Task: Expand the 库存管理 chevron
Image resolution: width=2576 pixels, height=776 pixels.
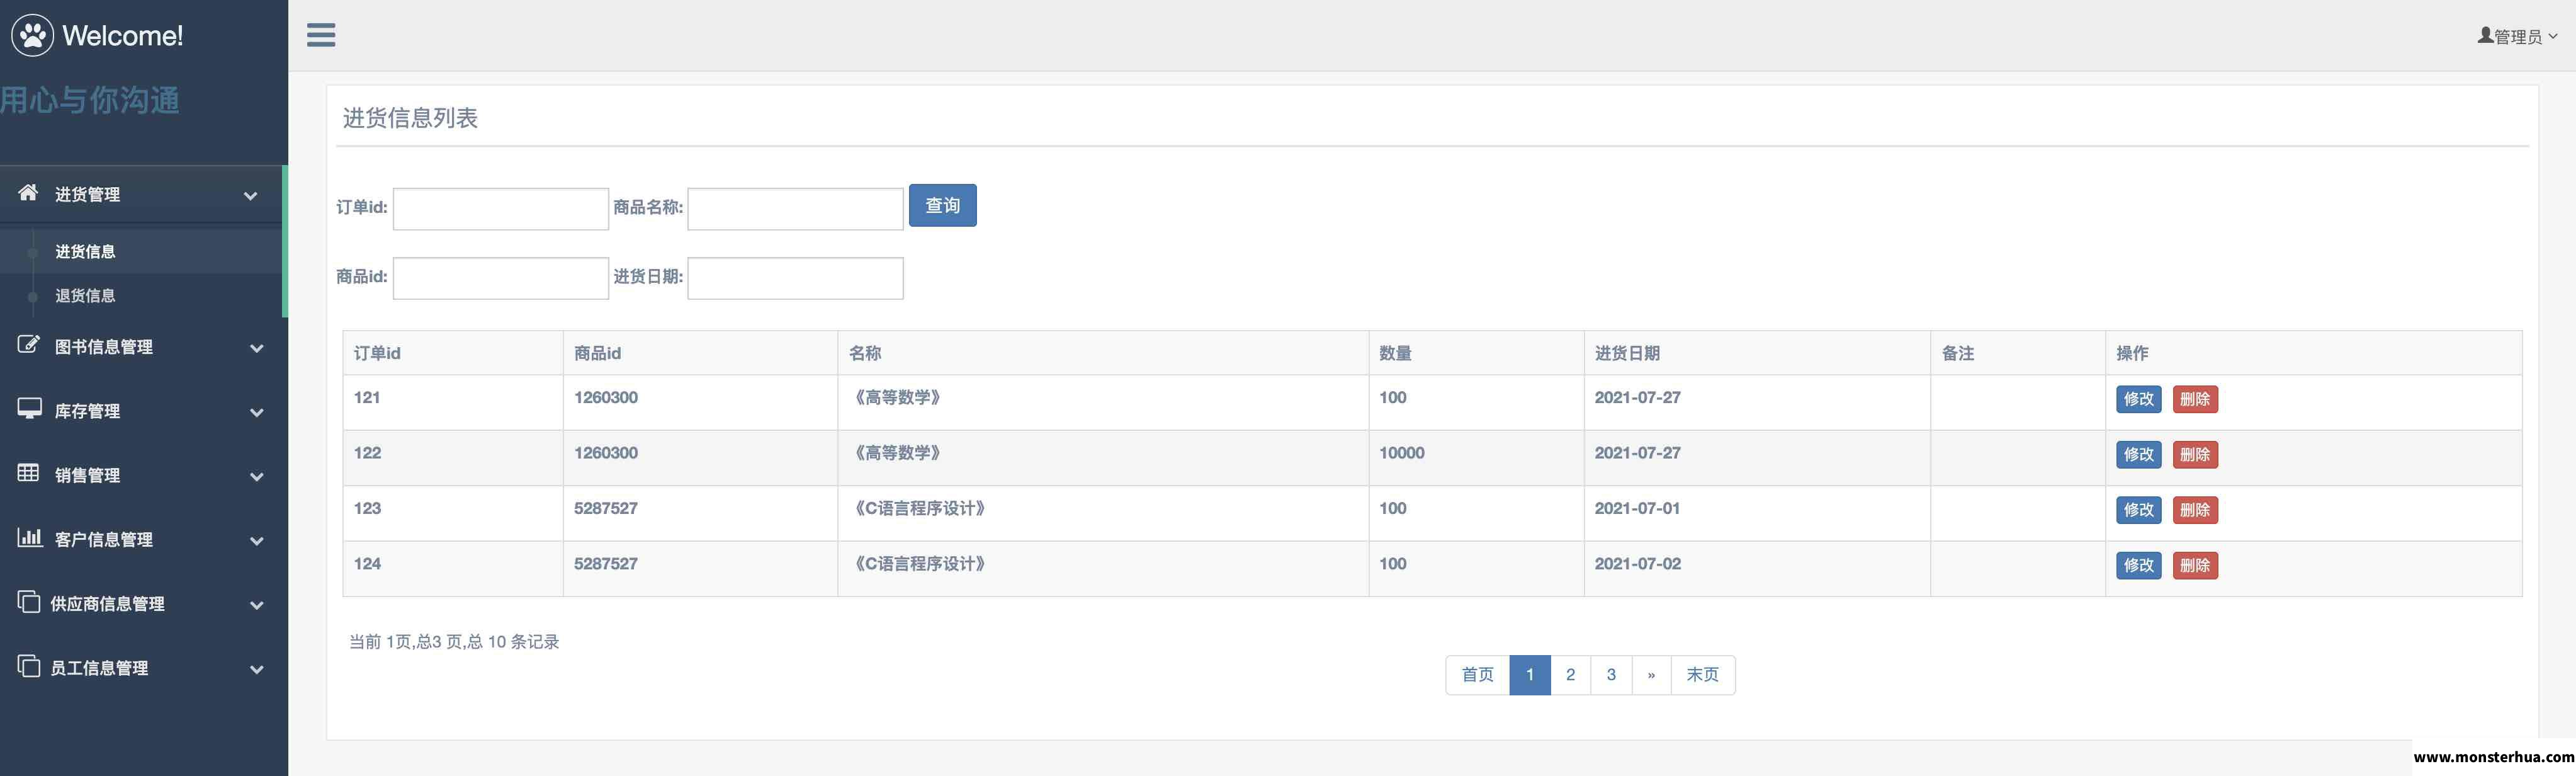Action: 257,413
